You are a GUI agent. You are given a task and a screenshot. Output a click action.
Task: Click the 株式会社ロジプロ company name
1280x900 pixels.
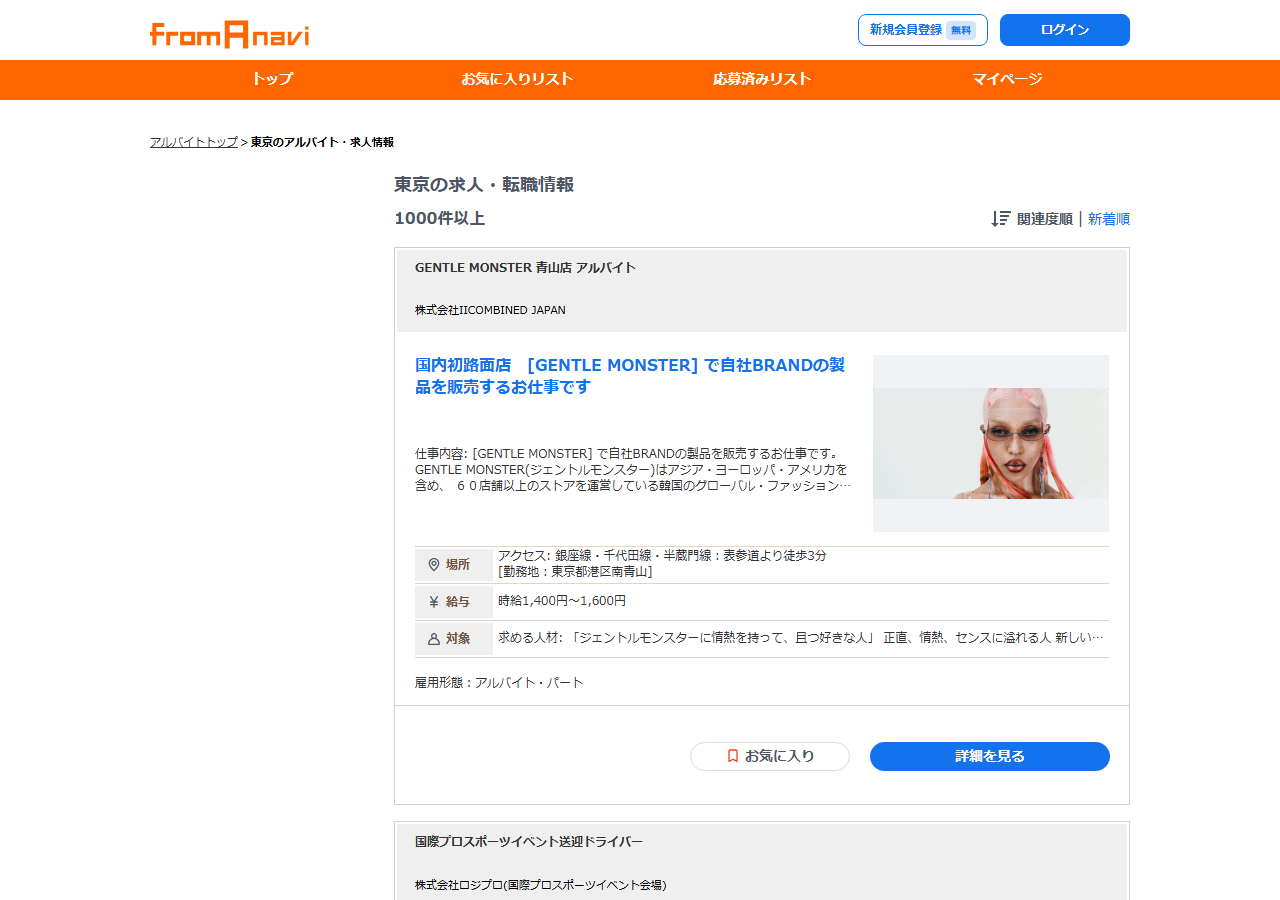(x=540, y=885)
